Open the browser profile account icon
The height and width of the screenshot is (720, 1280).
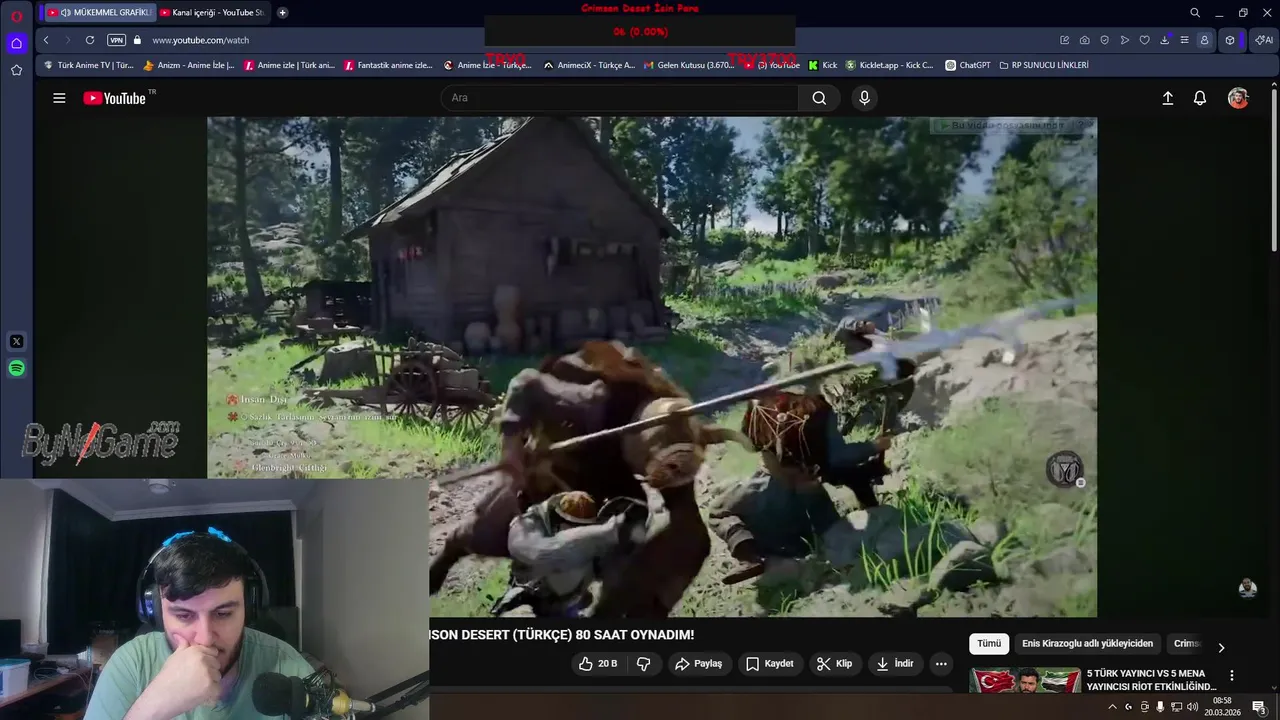[1204, 40]
